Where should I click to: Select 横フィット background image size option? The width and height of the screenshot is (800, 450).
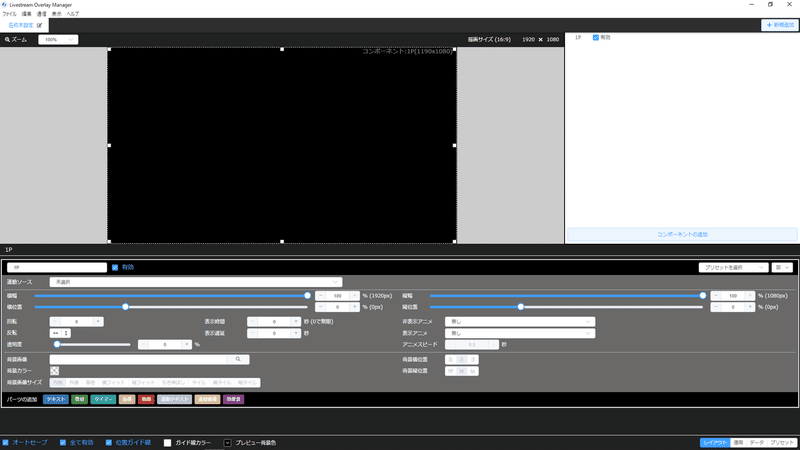[113, 383]
